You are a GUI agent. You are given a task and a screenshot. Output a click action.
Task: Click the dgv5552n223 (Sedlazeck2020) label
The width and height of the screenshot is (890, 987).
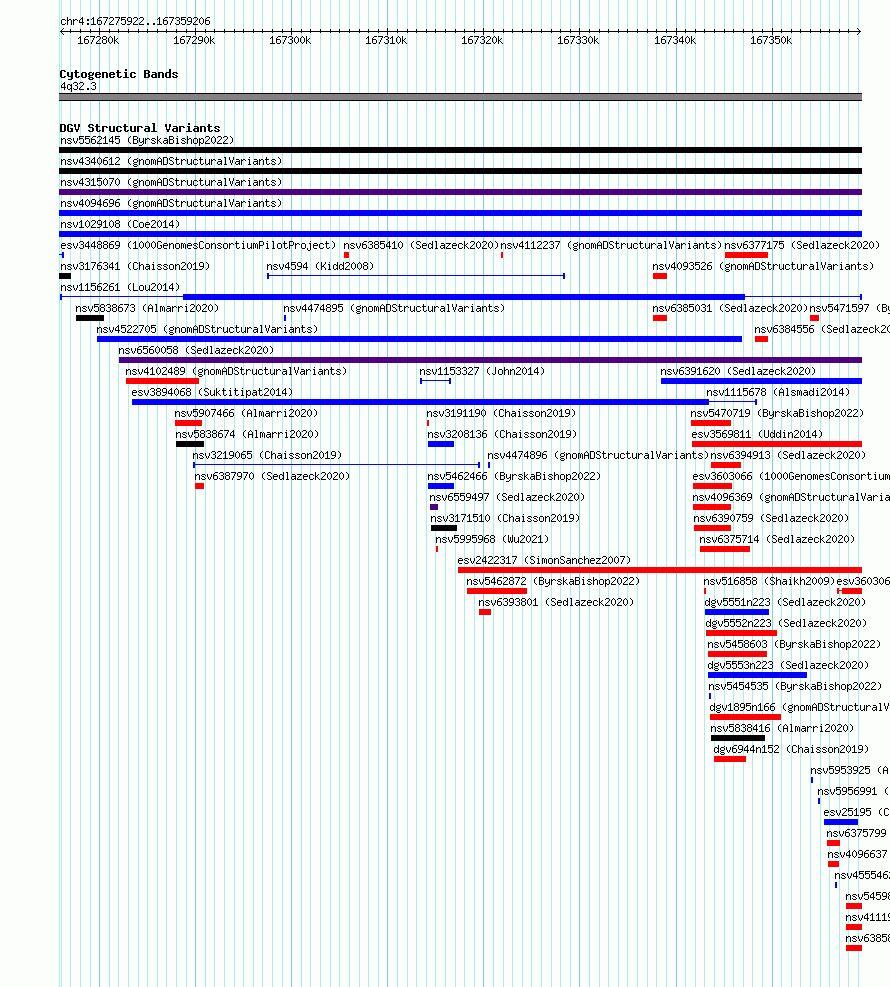point(786,623)
